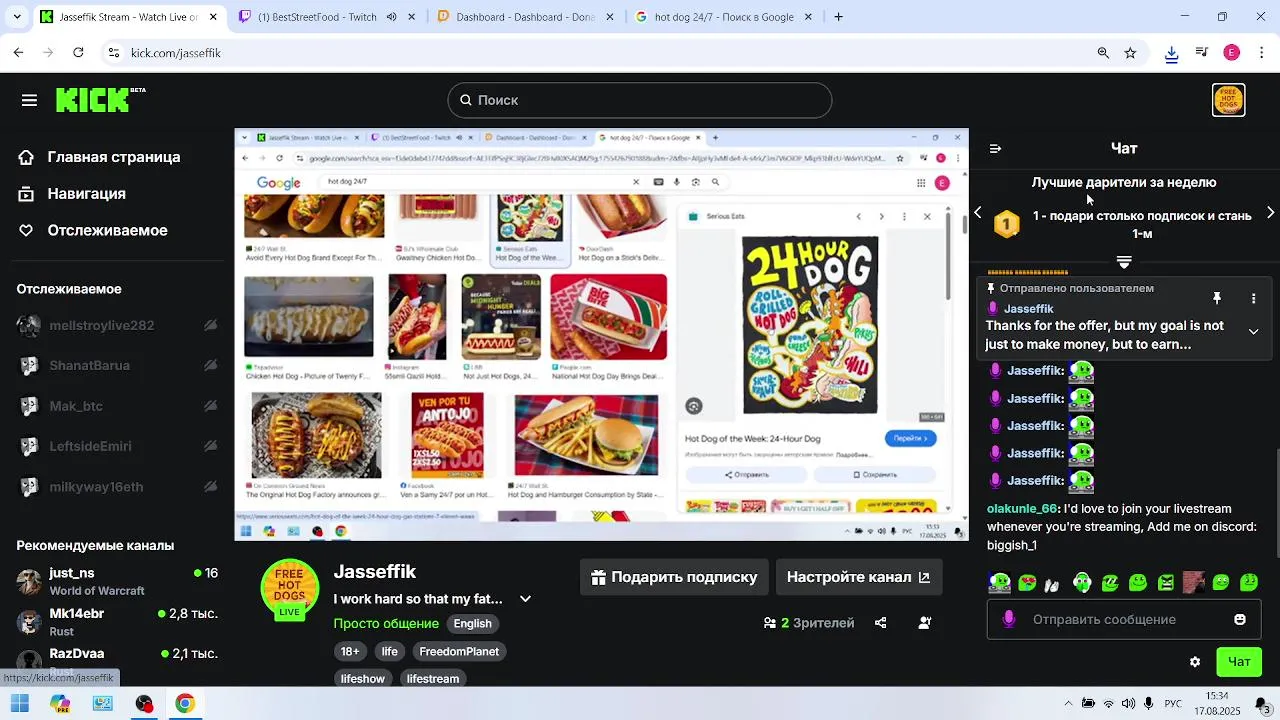Click the stream video preview
The height and width of the screenshot is (720, 1280).
[x=601, y=334]
